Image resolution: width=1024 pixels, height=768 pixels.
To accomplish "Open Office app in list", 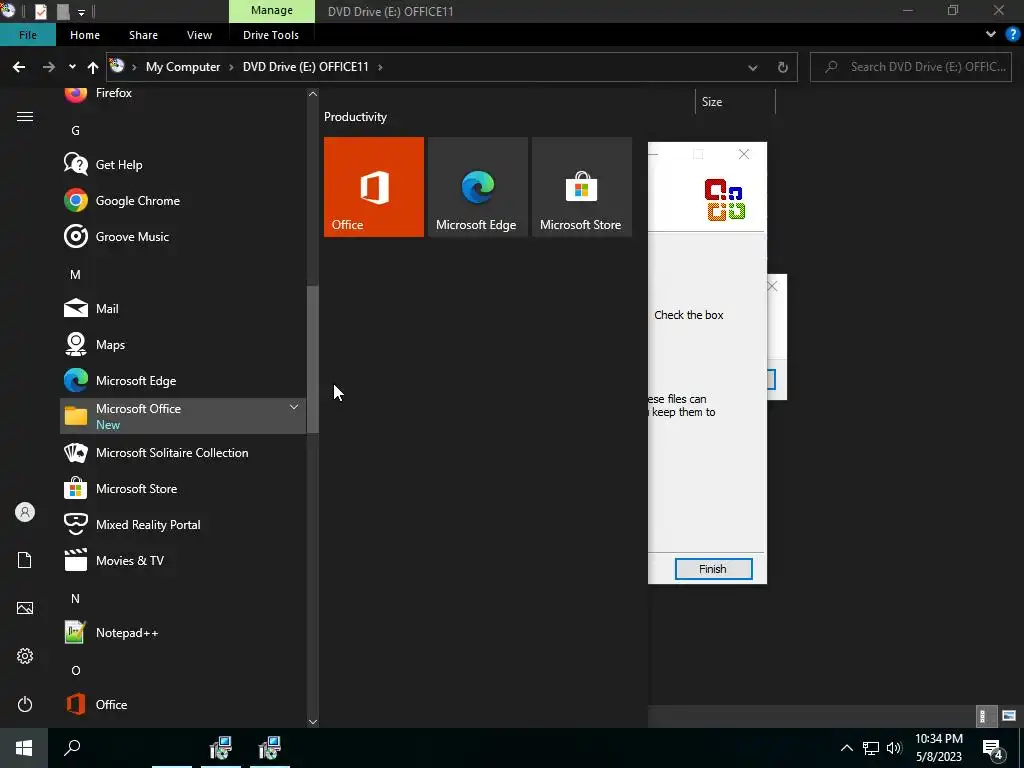I will click(x=183, y=704).
